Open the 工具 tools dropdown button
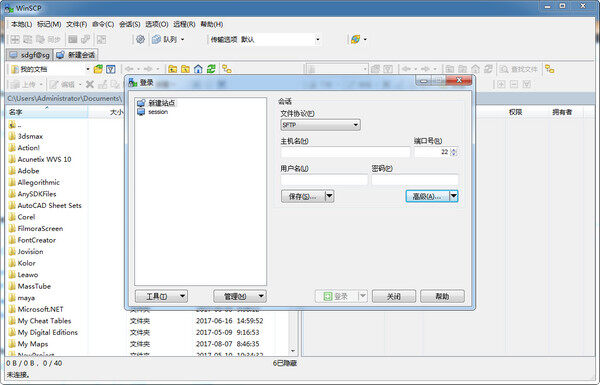This screenshot has height=385, width=600. (x=161, y=296)
